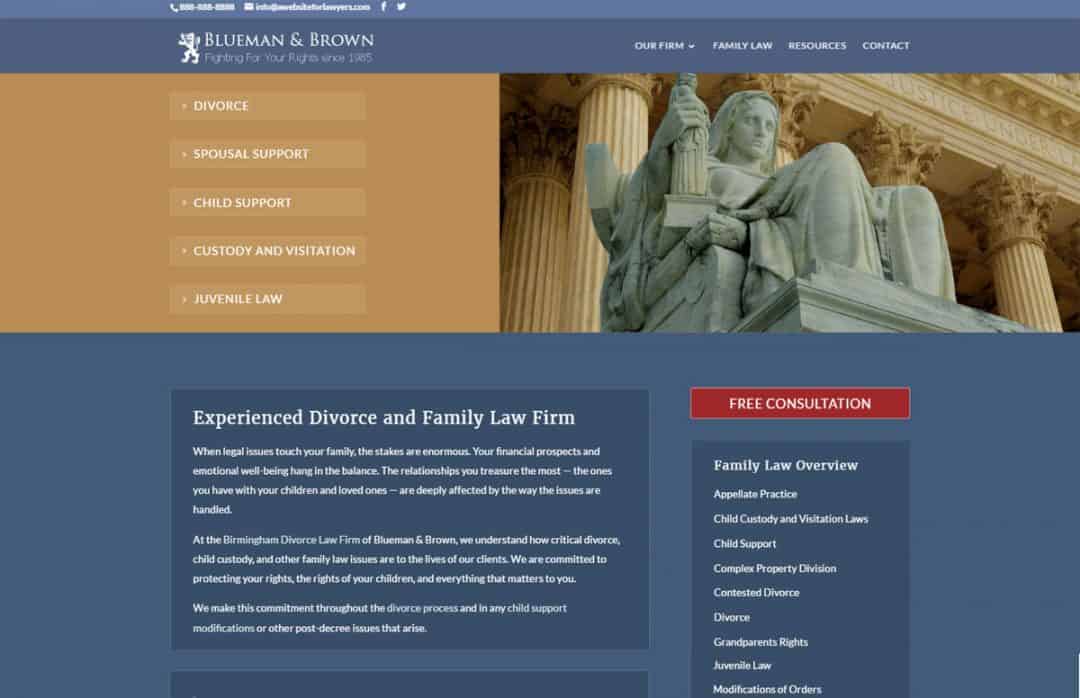This screenshot has height=698, width=1080.
Task: Open the Birmingham Divorce Law Firm link
Action: coord(291,540)
